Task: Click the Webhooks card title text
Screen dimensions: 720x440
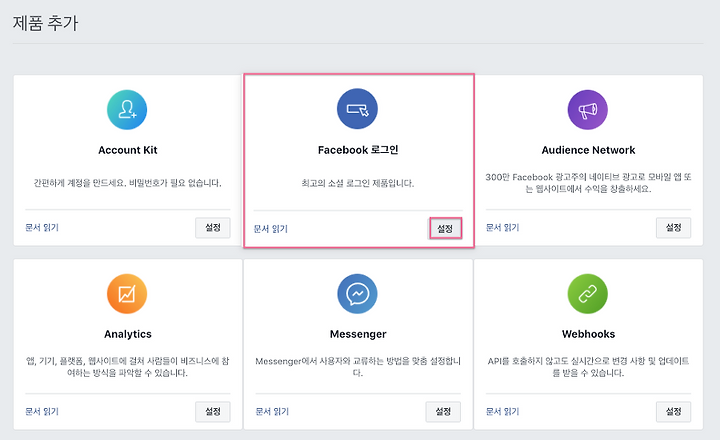Action: (588, 334)
